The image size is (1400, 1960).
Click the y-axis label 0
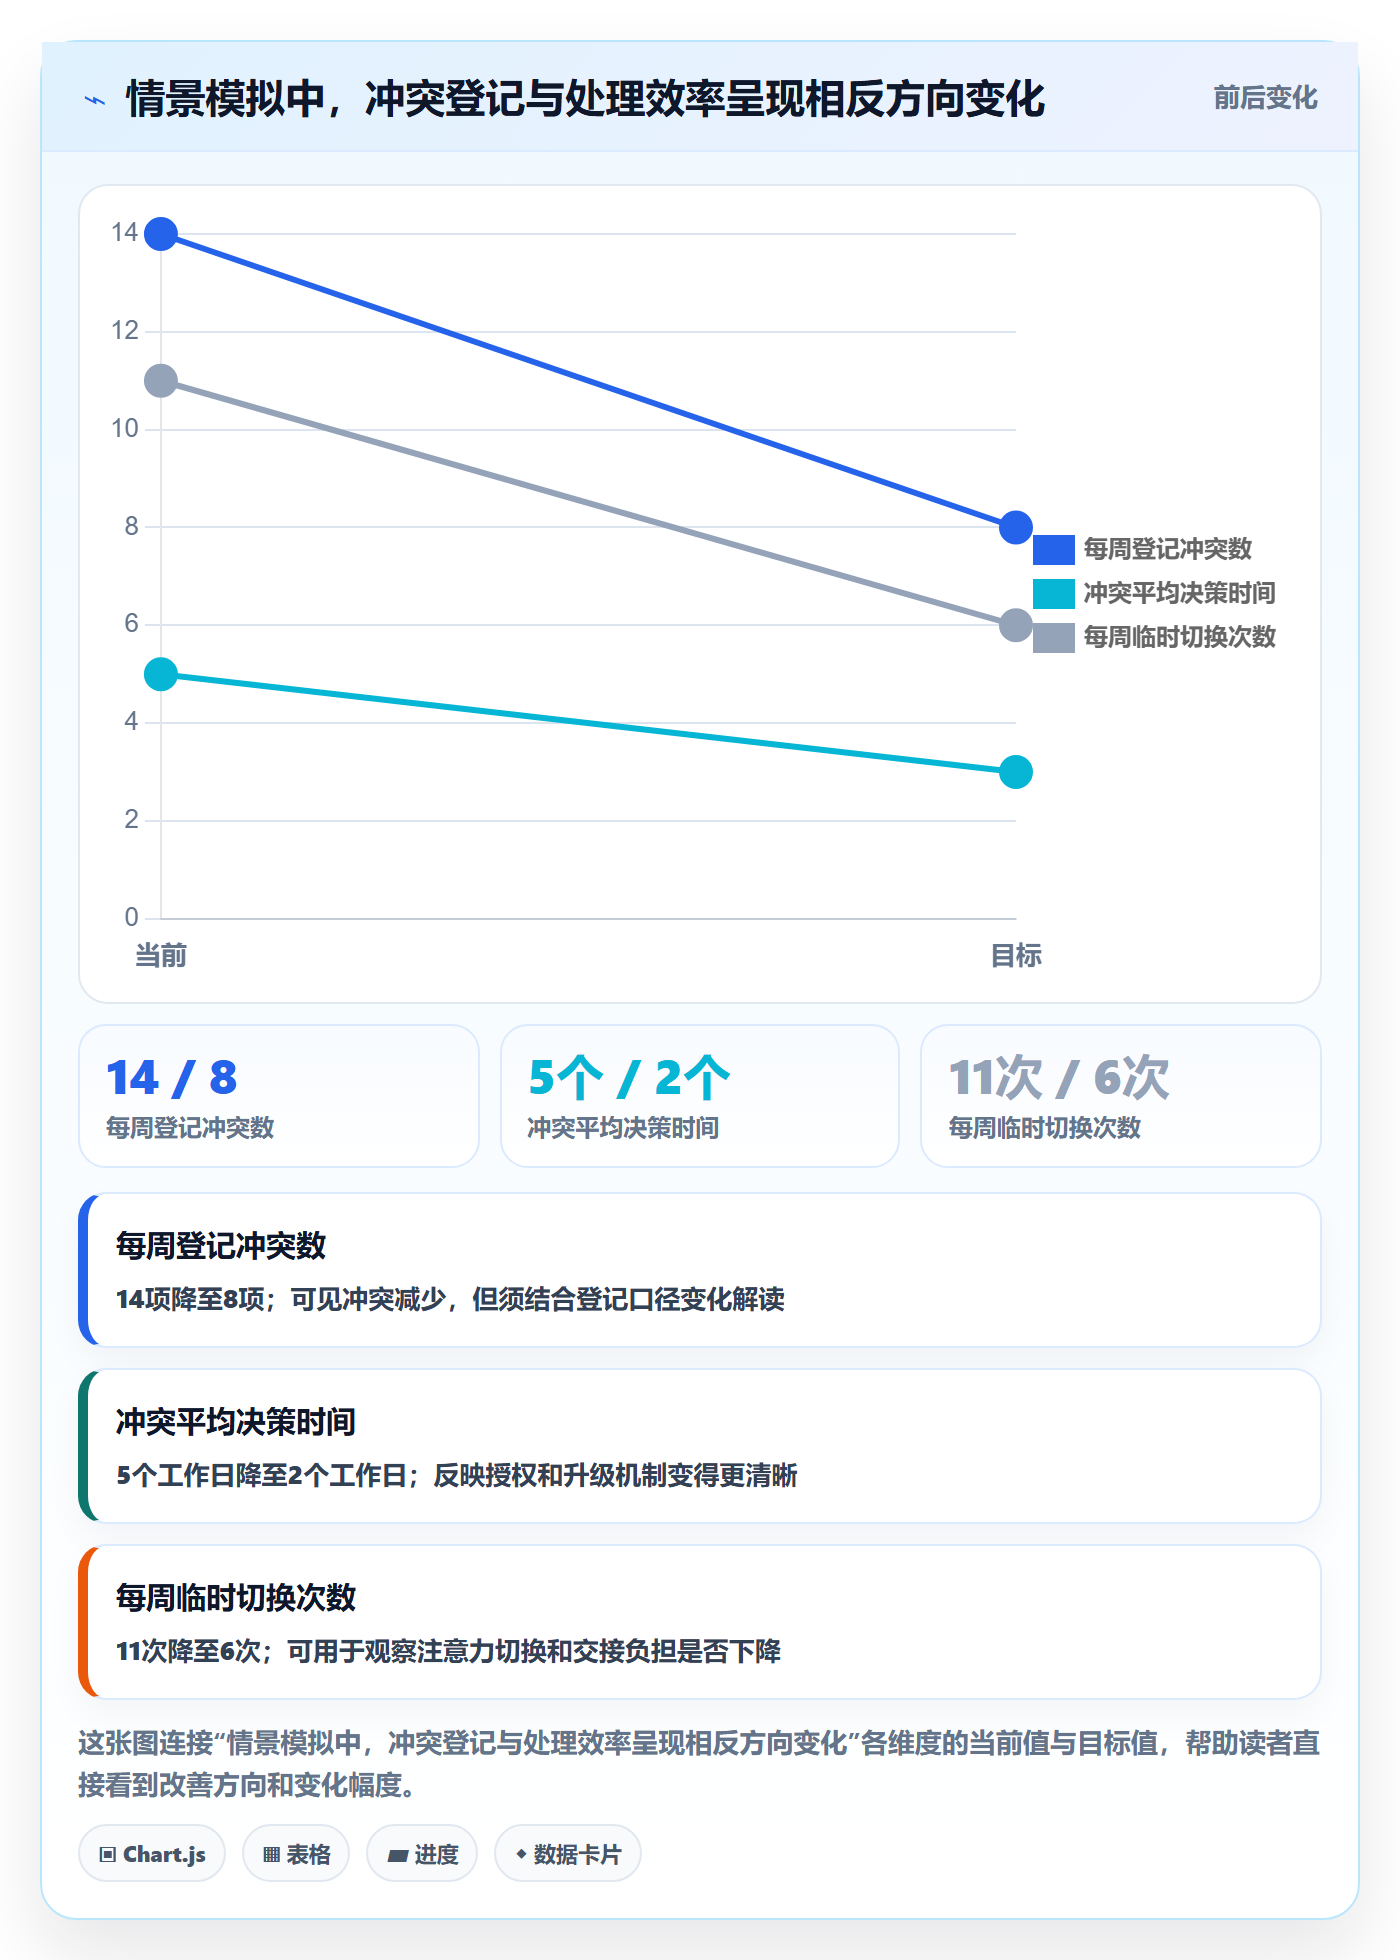(131, 917)
